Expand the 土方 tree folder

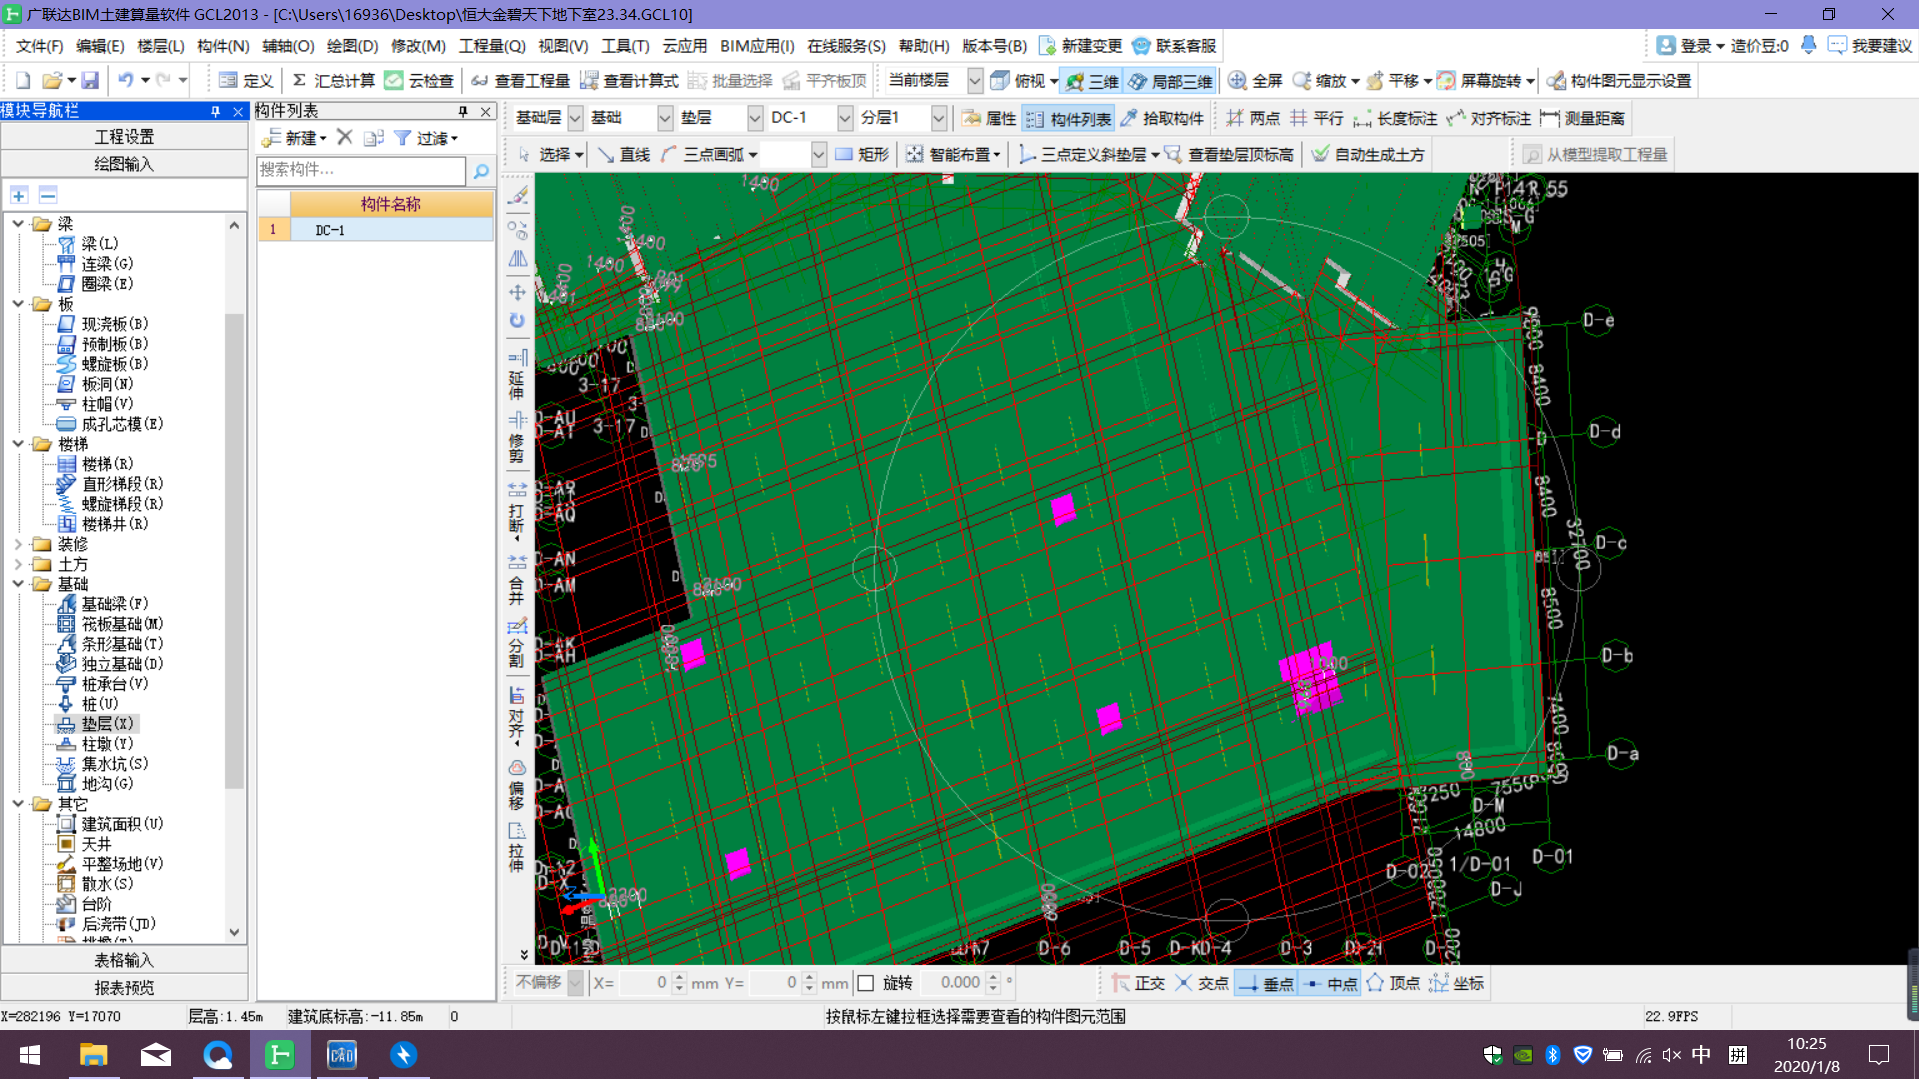(x=18, y=564)
